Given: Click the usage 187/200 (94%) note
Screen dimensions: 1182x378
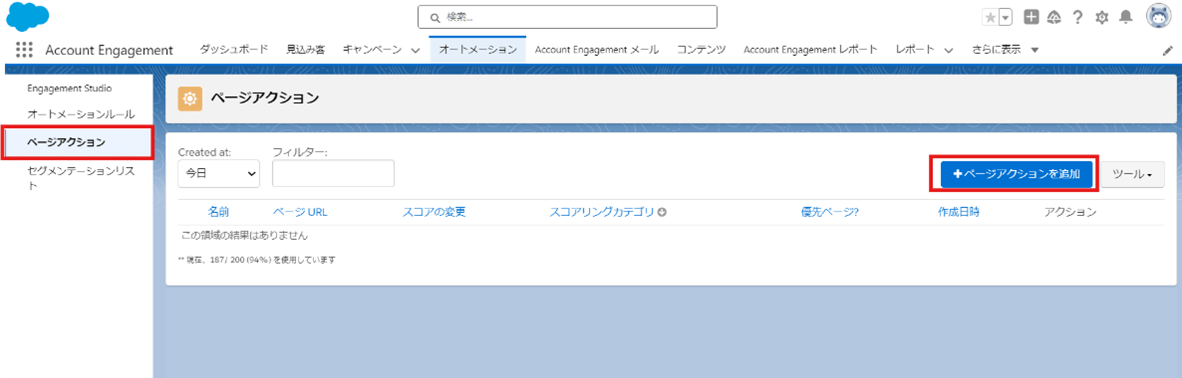Looking at the screenshot, I should pos(256,260).
